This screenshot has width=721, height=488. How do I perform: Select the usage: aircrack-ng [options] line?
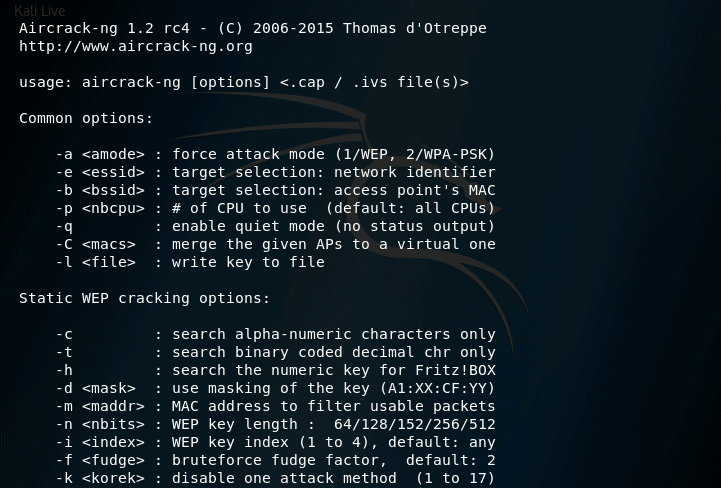coord(244,82)
